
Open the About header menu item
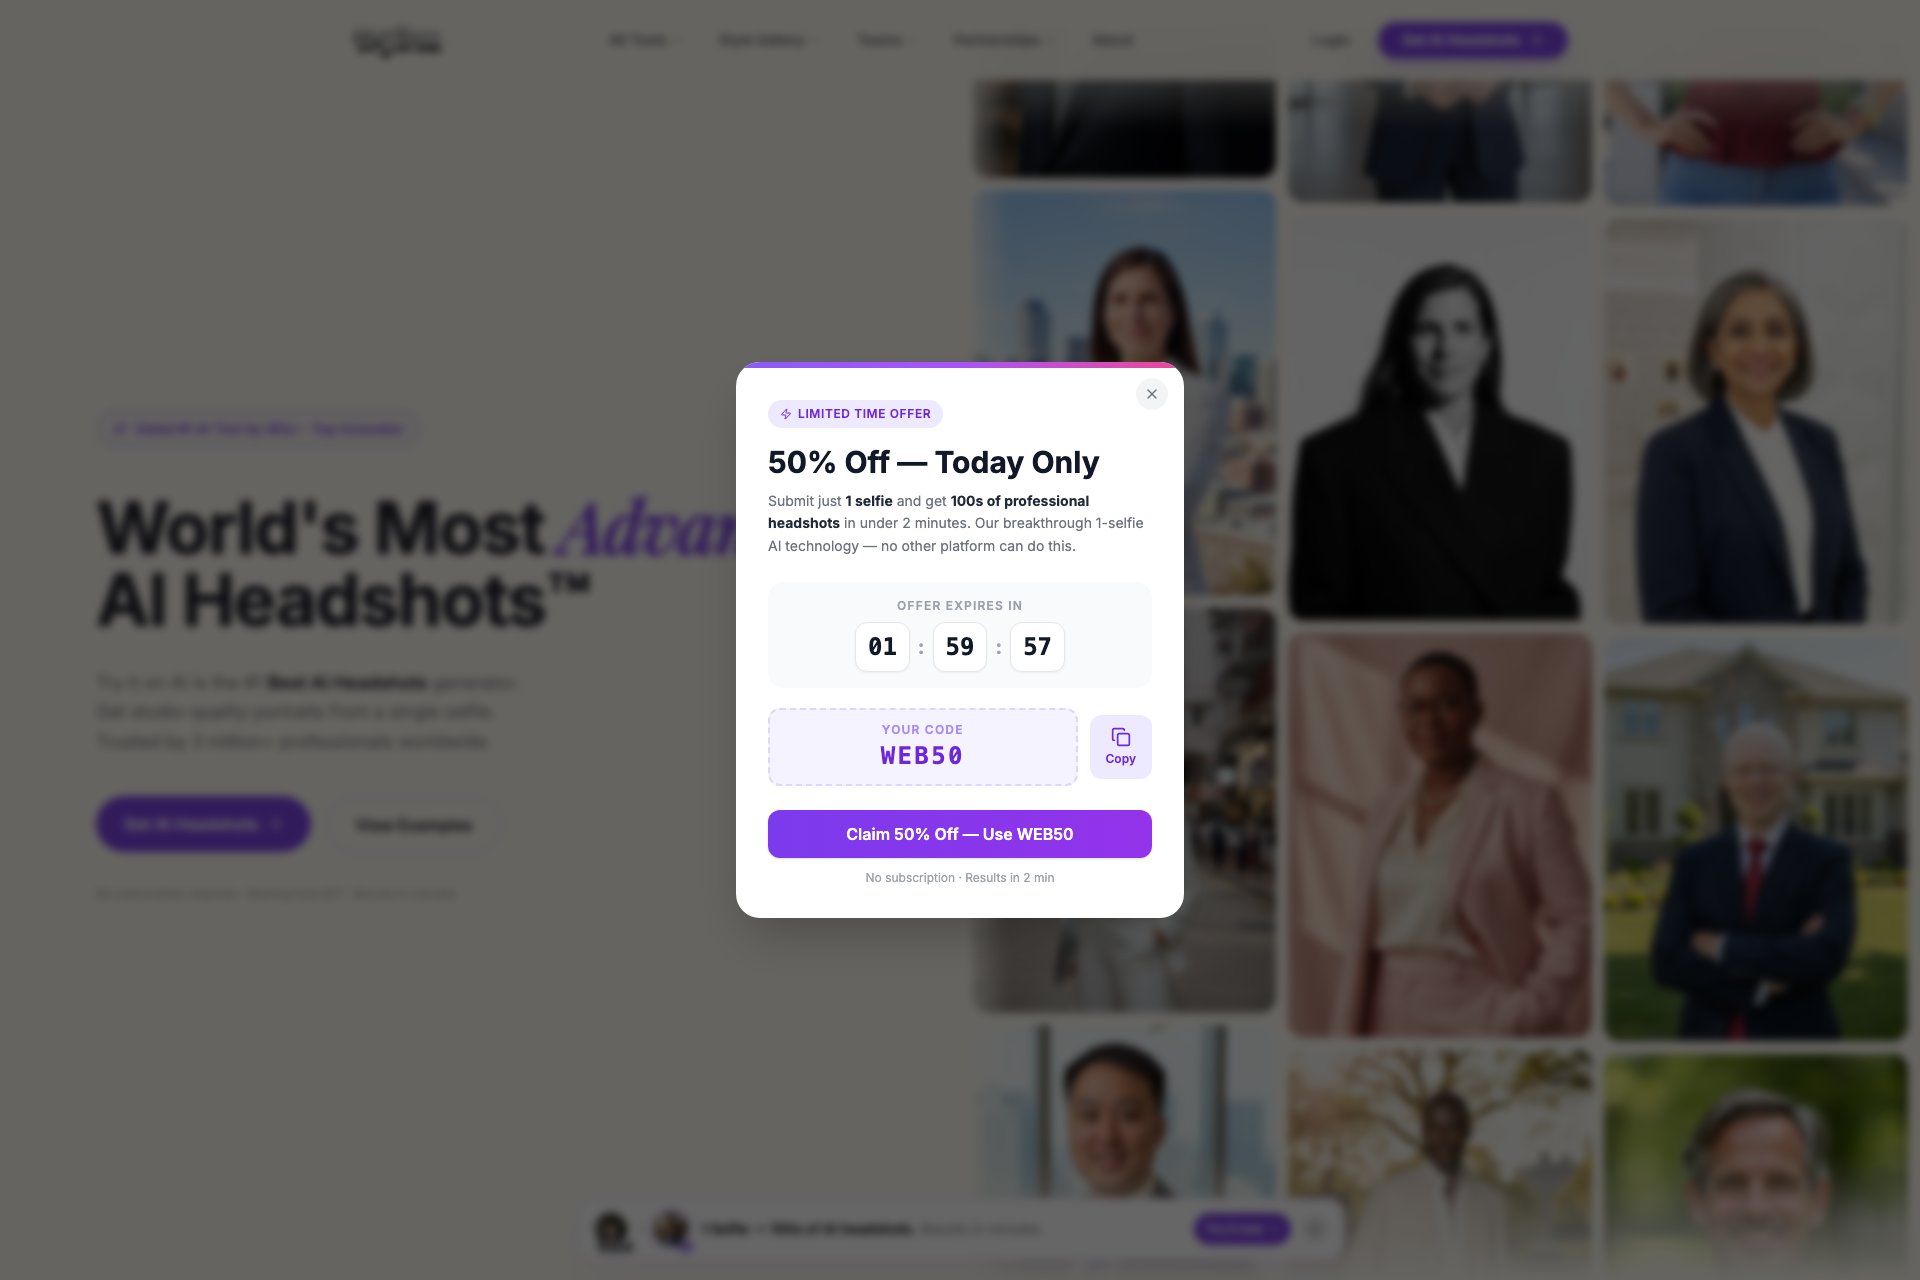coord(1112,40)
